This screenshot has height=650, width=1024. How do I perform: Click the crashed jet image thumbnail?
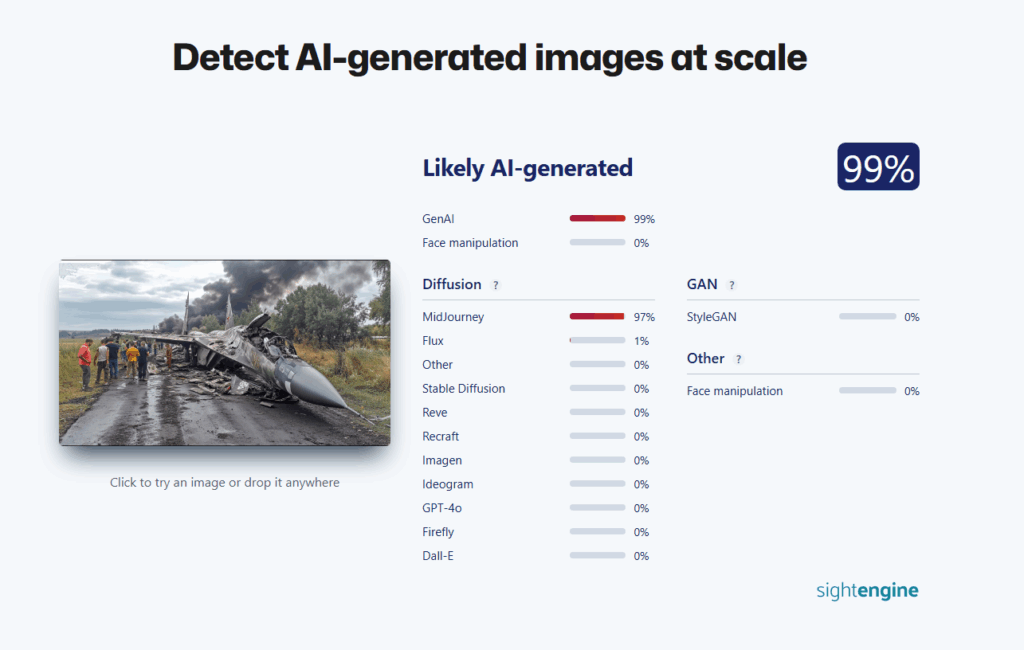224,352
